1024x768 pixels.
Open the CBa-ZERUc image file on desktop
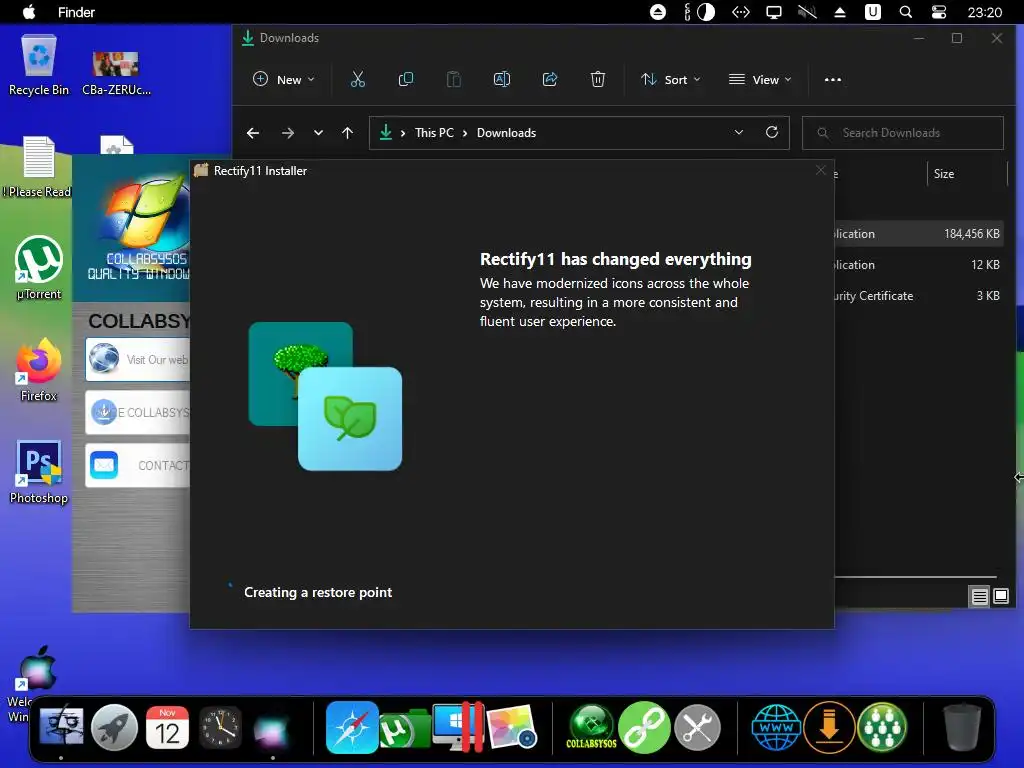[x=116, y=73]
